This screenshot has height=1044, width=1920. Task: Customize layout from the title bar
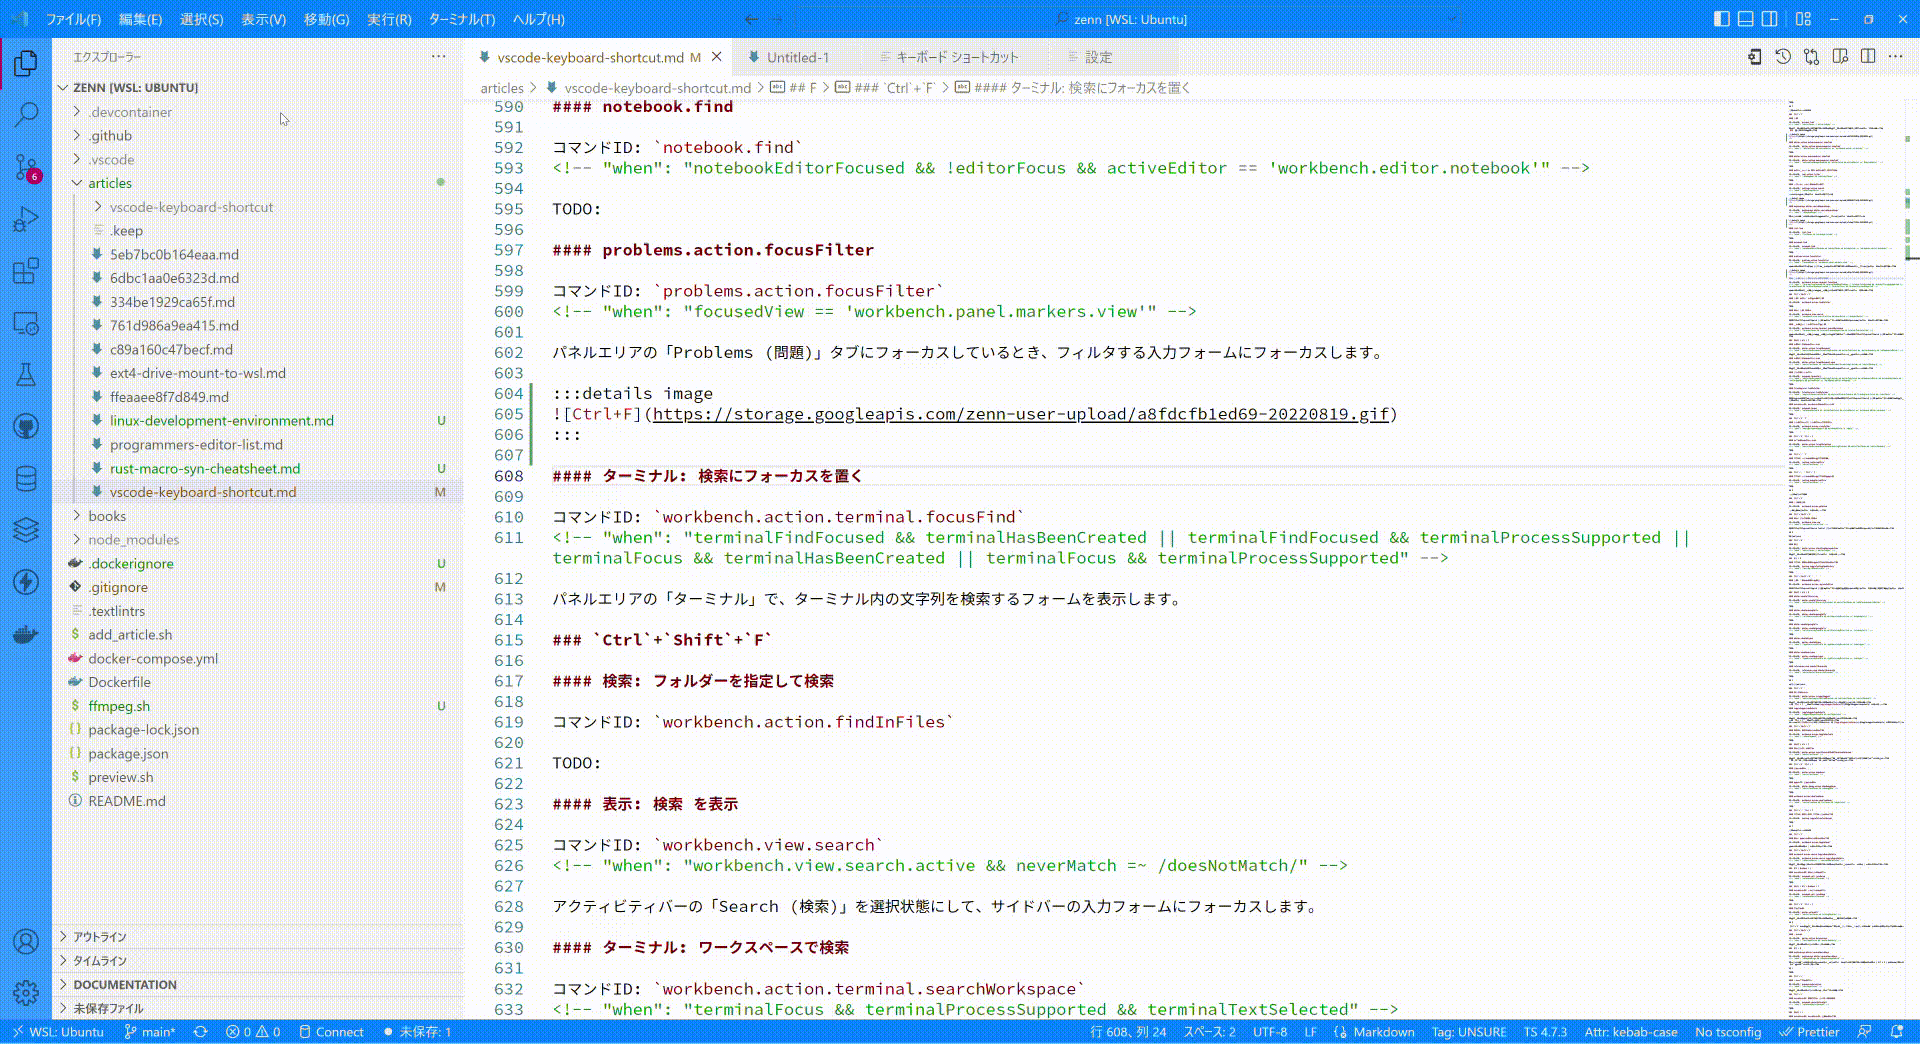1803,19
